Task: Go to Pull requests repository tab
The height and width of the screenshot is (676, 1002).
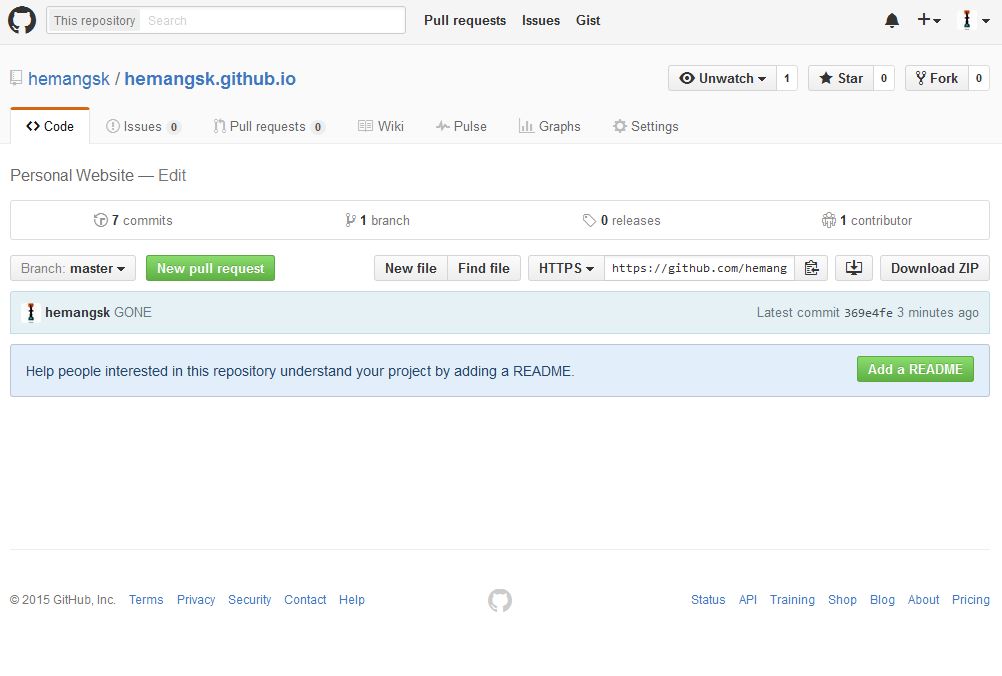Action: coord(269,127)
